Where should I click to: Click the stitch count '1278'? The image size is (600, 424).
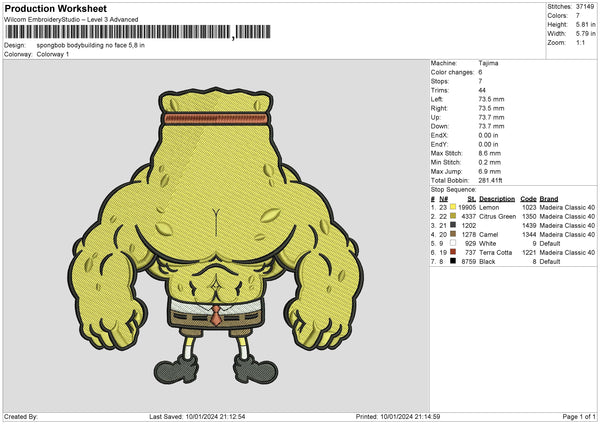(469, 235)
